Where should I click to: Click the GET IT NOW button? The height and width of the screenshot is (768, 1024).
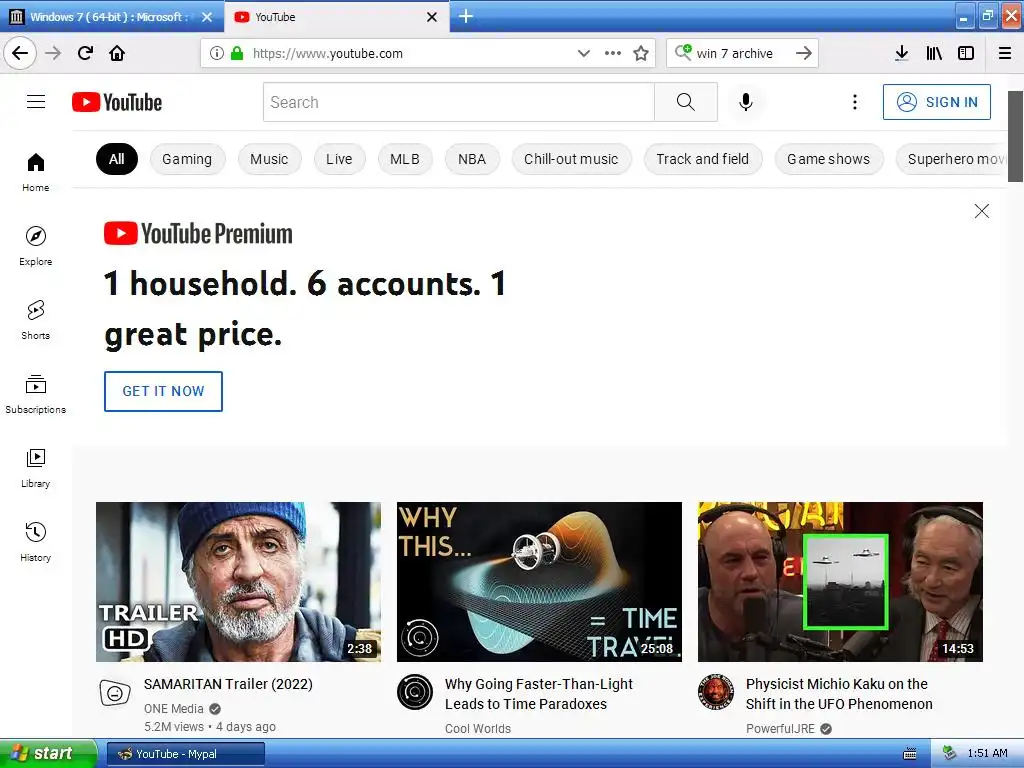(163, 391)
